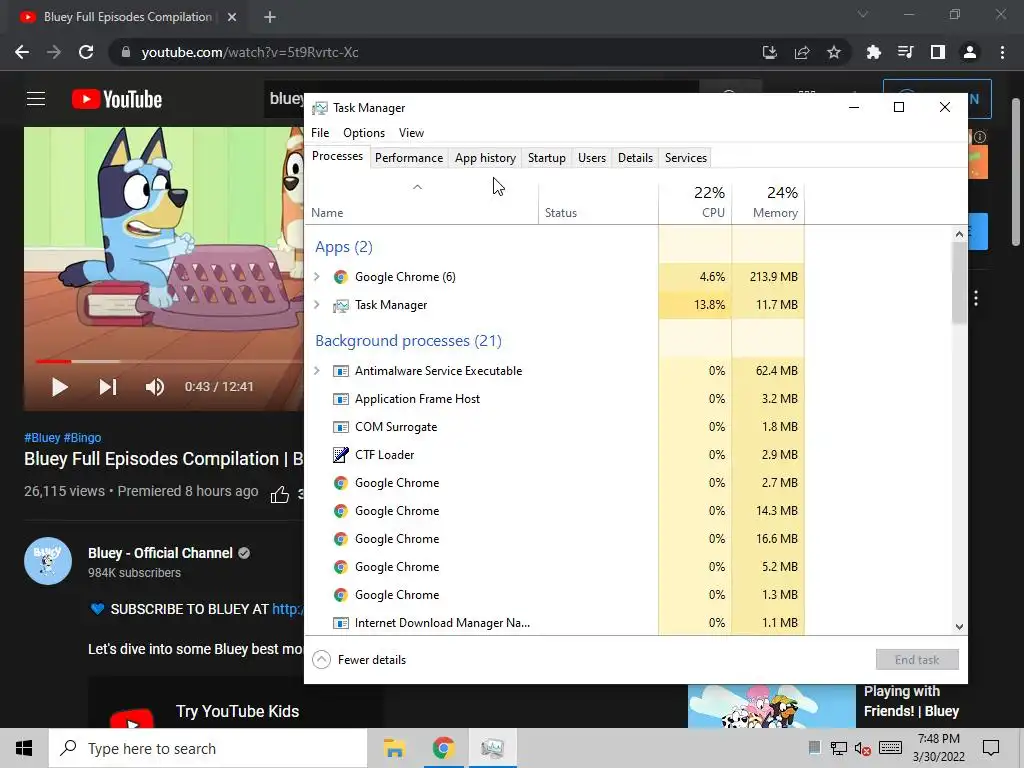This screenshot has height=768, width=1024.
Task: Open File menu in Task Manager
Action: (320, 133)
